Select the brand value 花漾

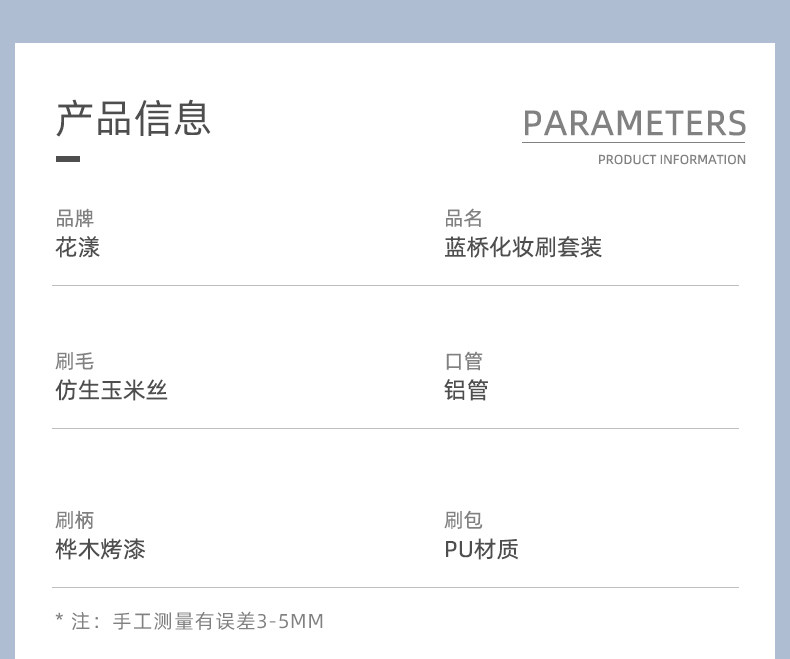coord(78,248)
